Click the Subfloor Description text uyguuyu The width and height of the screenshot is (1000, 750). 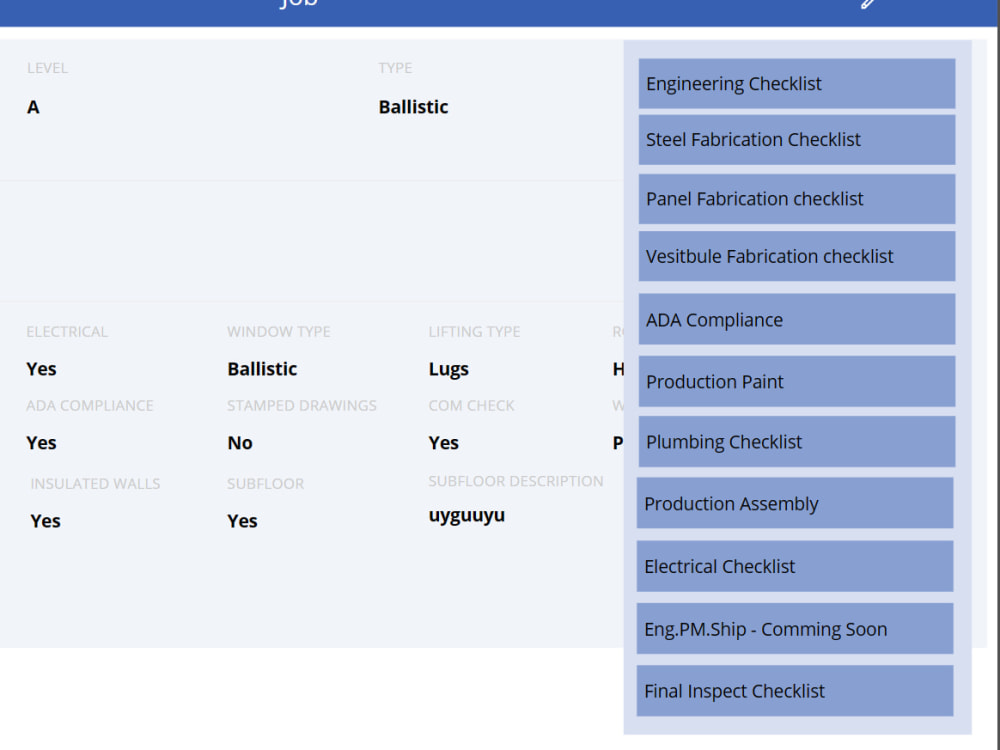click(x=466, y=515)
